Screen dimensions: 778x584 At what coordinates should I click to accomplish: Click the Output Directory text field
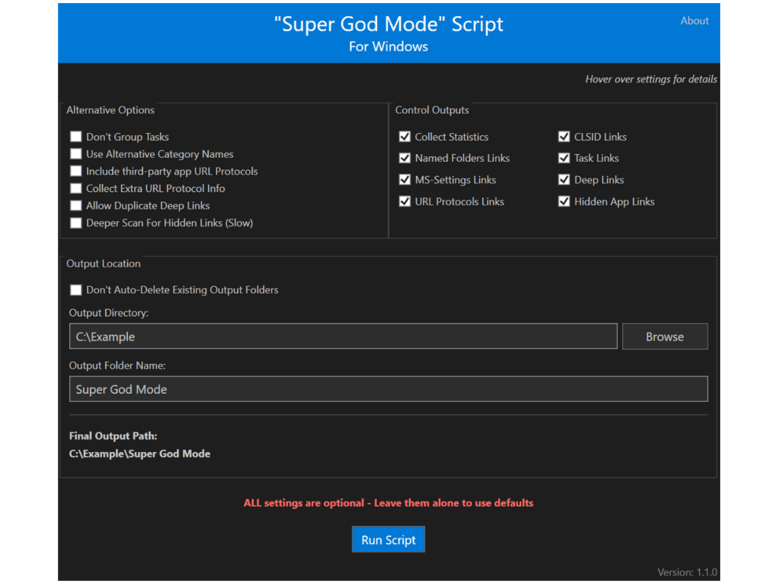pyautogui.click(x=343, y=336)
